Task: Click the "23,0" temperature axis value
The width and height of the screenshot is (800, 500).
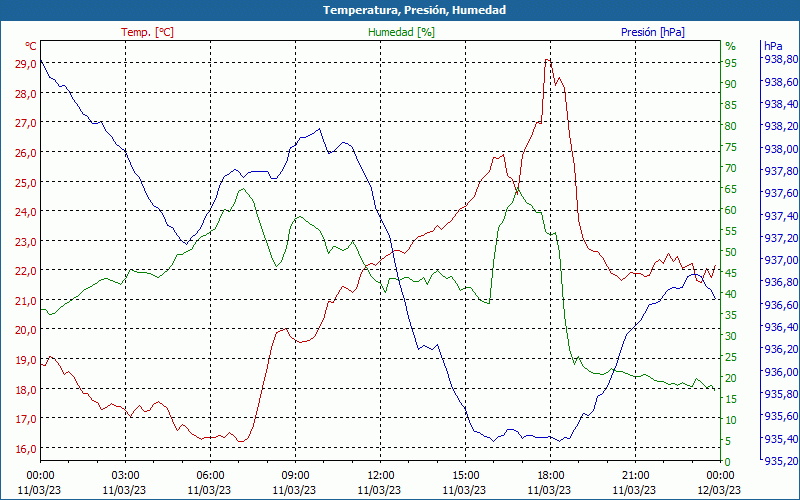Action: (x=28, y=241)
